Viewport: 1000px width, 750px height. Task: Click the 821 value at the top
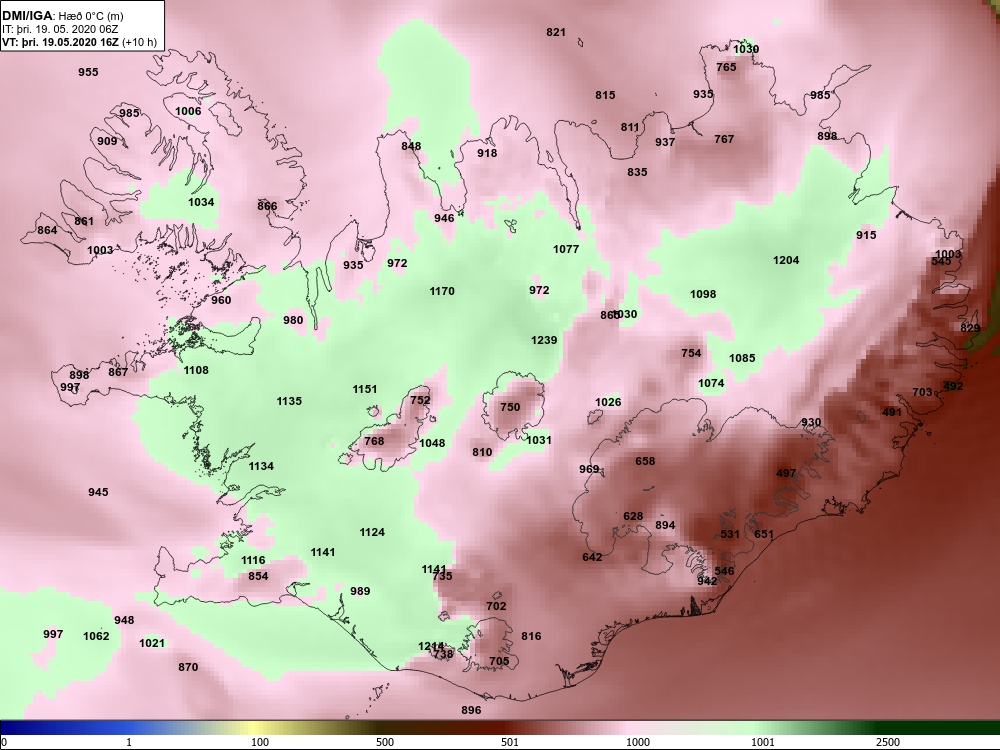click(556, 33)
